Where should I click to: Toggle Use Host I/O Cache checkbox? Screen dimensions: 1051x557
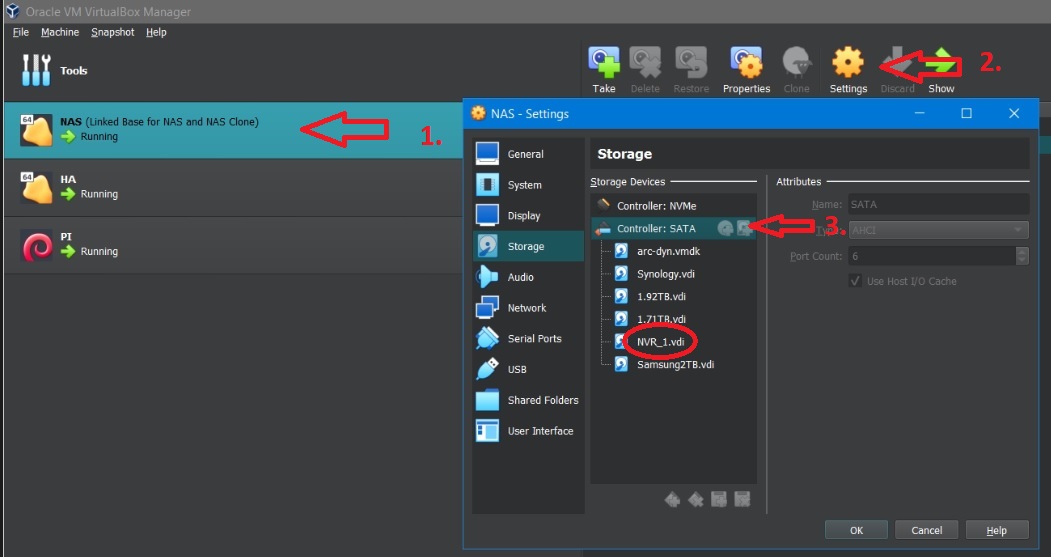855,281
